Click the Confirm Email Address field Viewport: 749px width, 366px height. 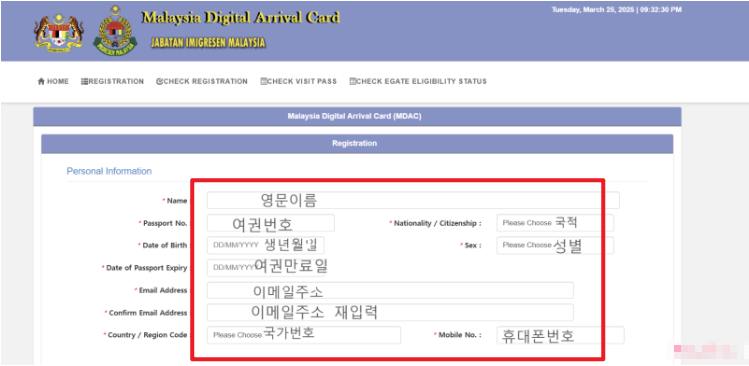coord(390,312)
